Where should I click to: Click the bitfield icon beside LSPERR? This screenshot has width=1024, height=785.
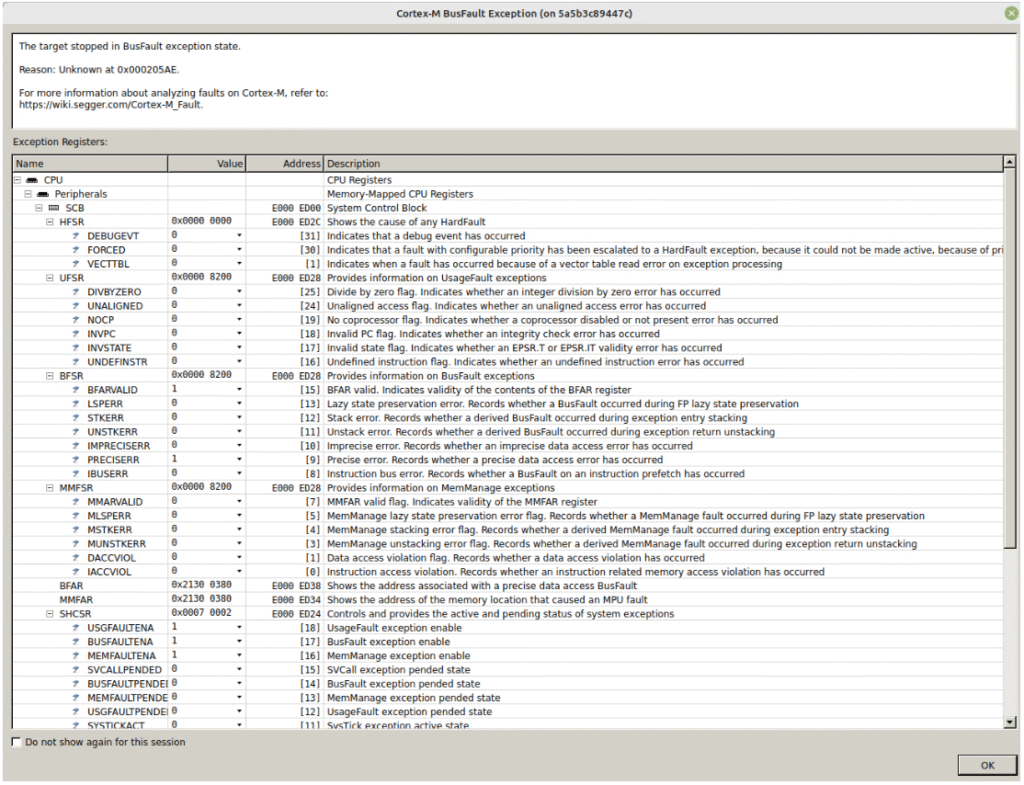tap(76, 404)
